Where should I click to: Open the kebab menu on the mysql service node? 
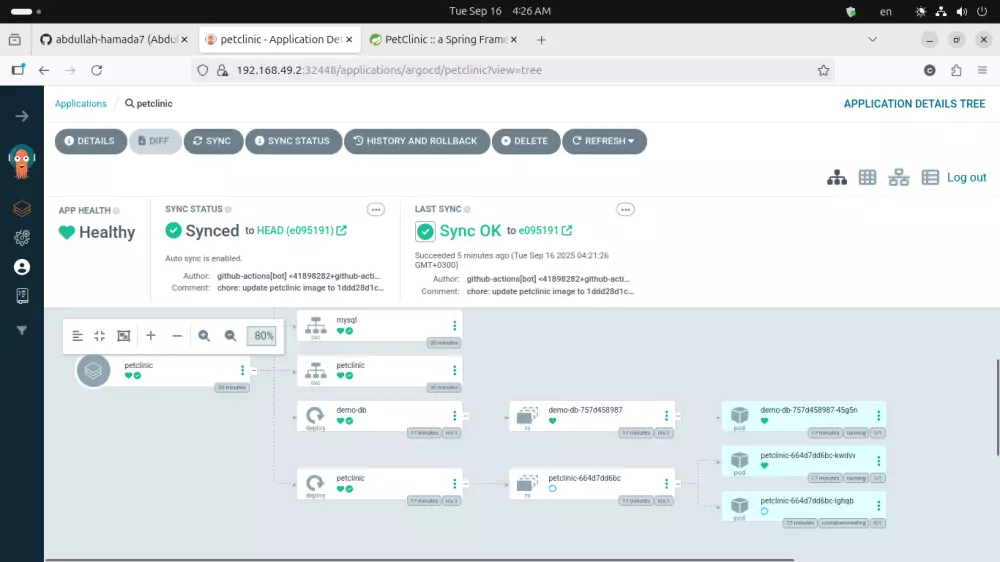click(455, 325)
